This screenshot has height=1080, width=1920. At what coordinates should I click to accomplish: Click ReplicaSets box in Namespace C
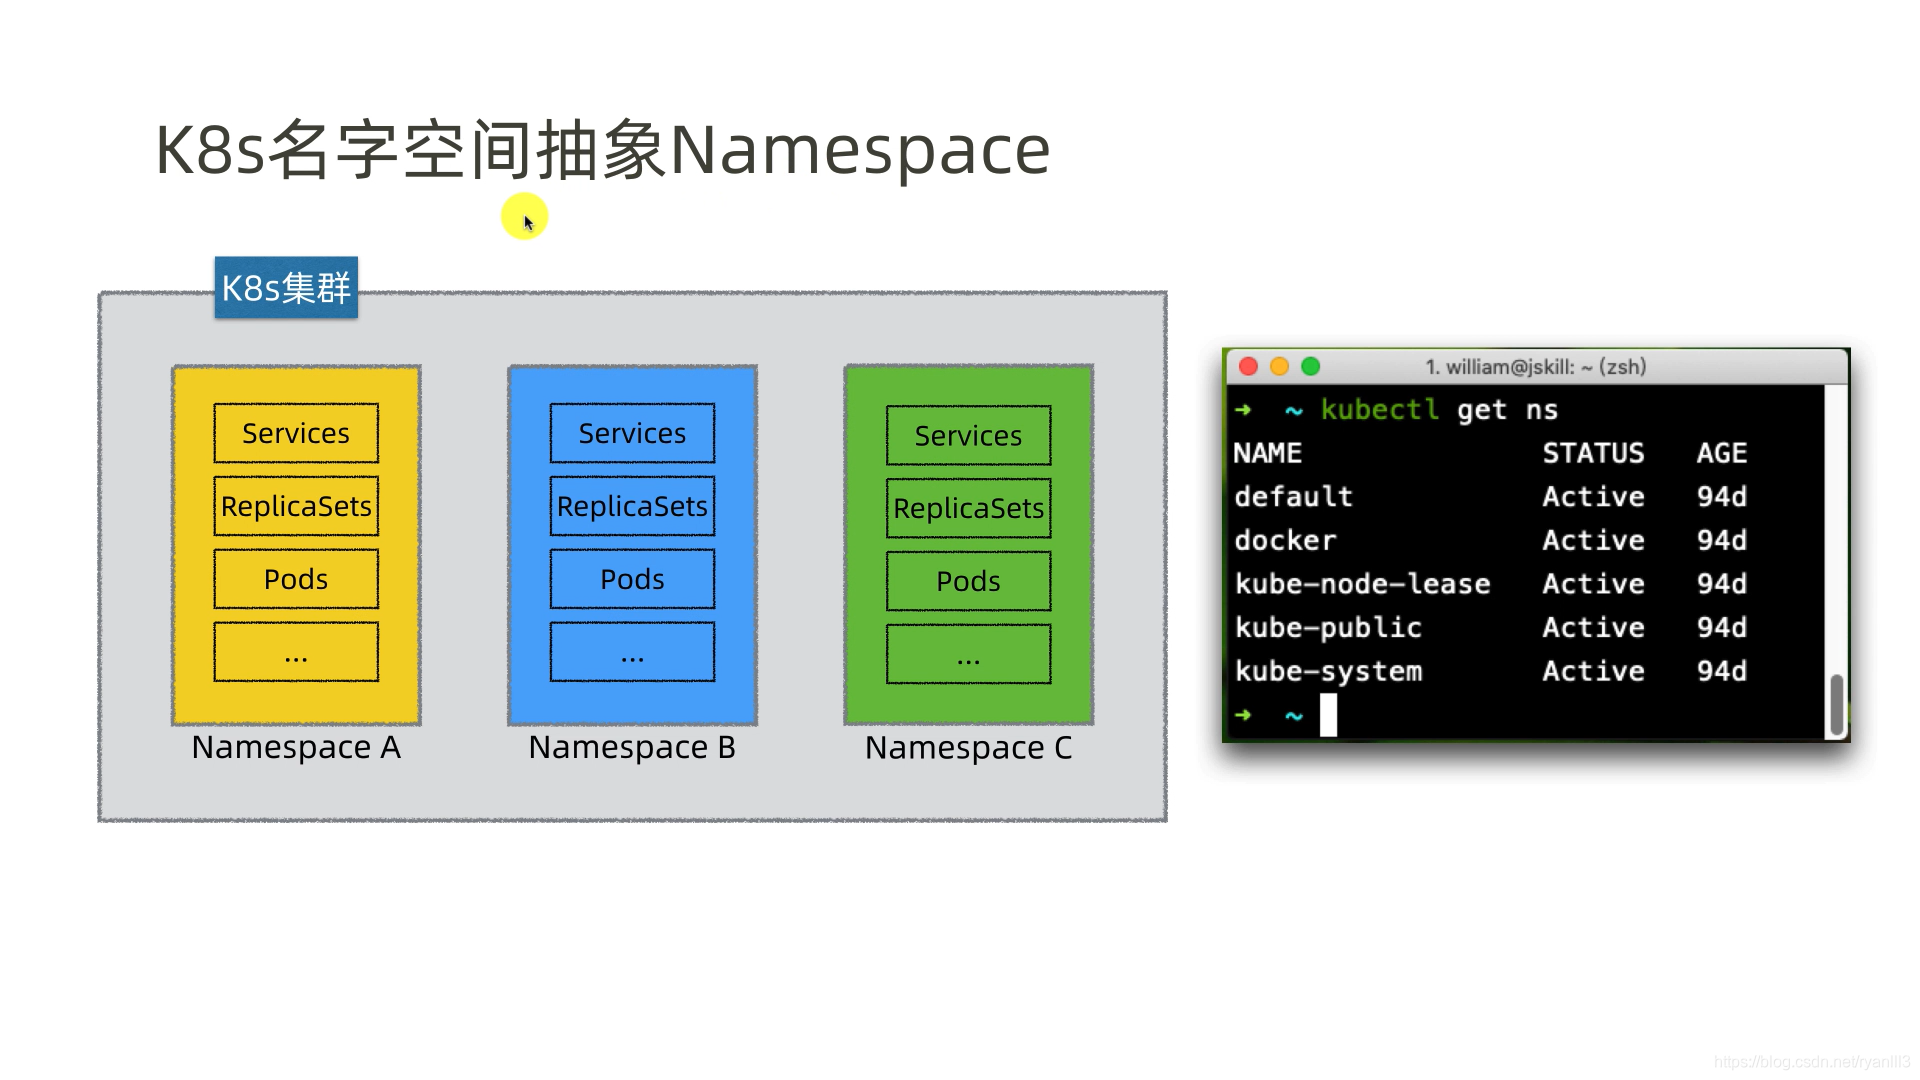(x=968, y=508)
